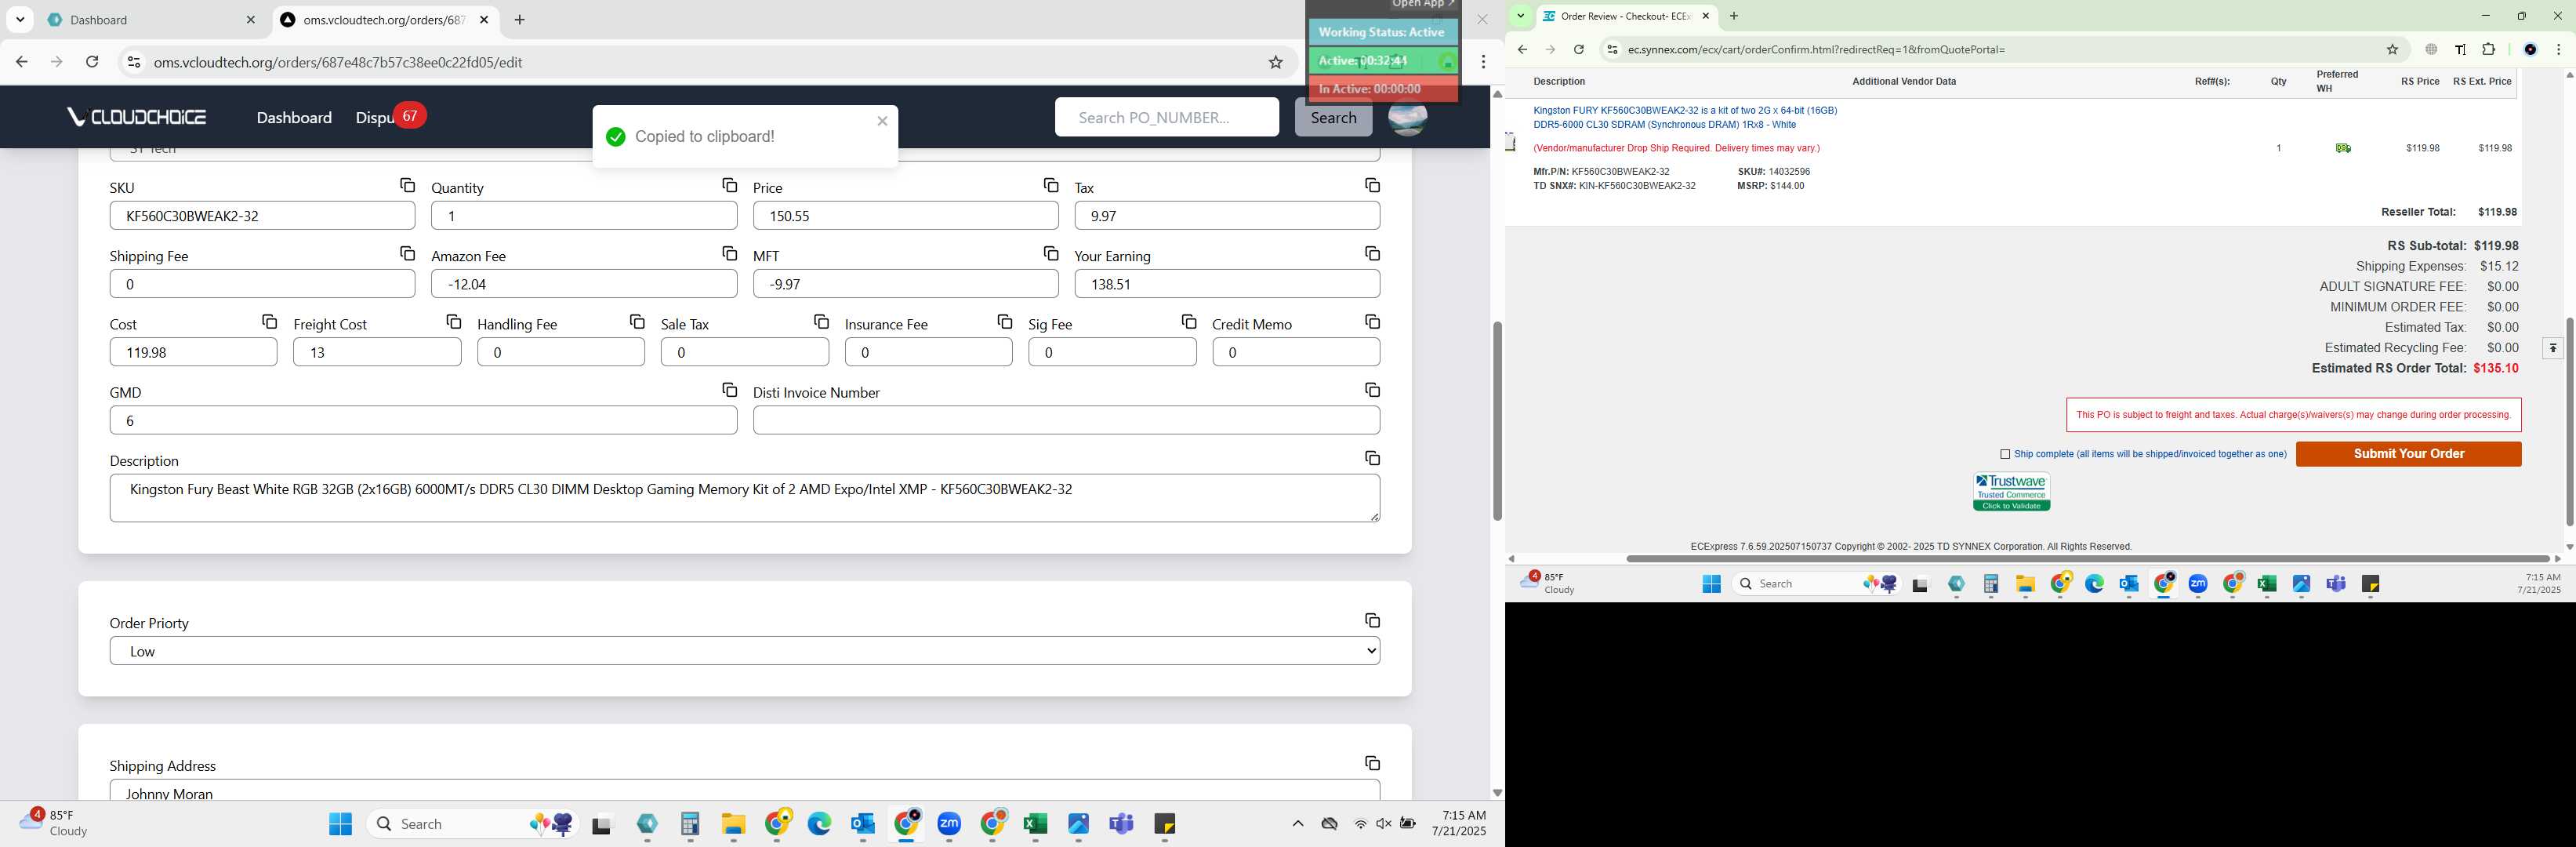Open extensions in Synnex browser window
2576x847 pixels.
(2488, 49)
